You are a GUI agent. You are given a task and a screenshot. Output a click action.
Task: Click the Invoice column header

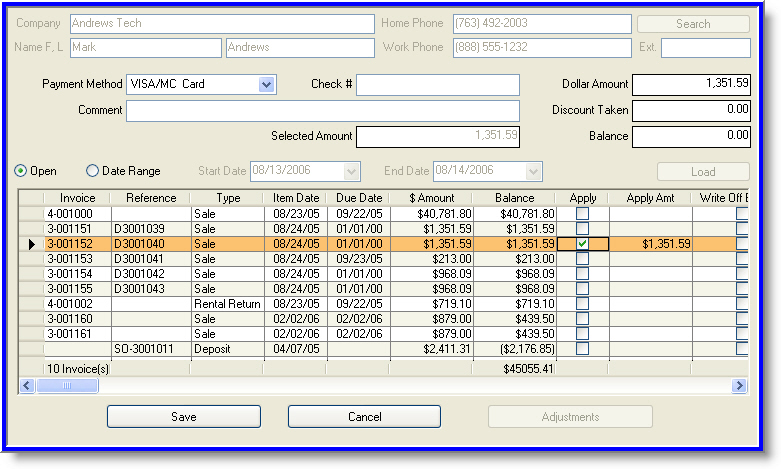coord(77,198)
